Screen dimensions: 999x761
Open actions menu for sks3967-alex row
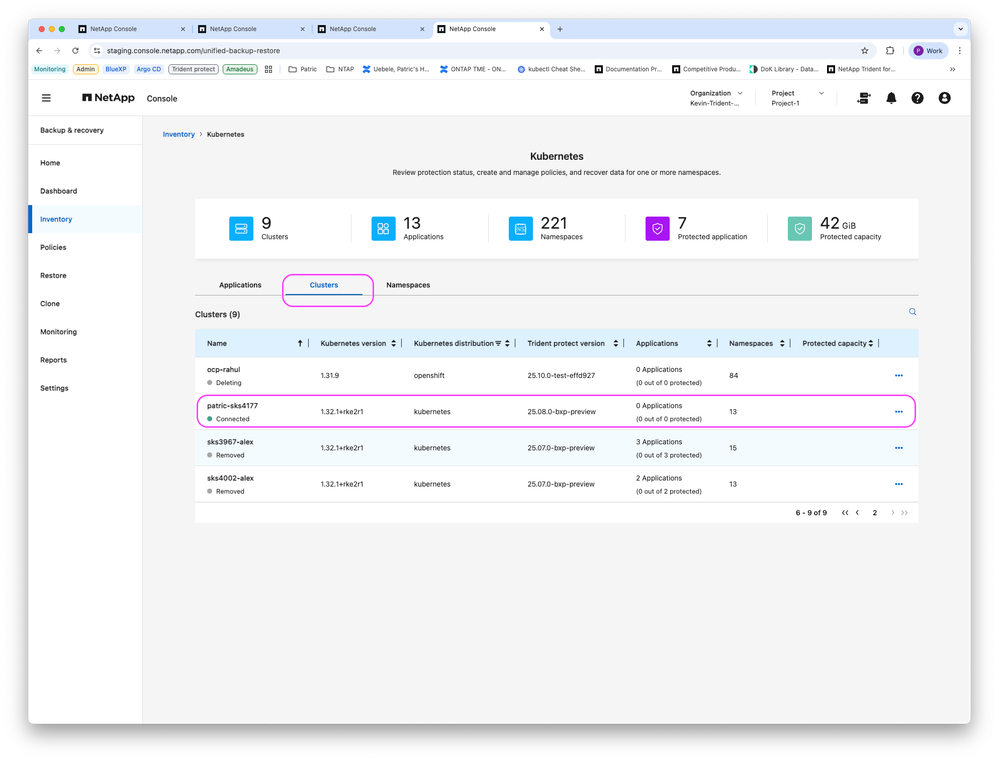point(898,448)
